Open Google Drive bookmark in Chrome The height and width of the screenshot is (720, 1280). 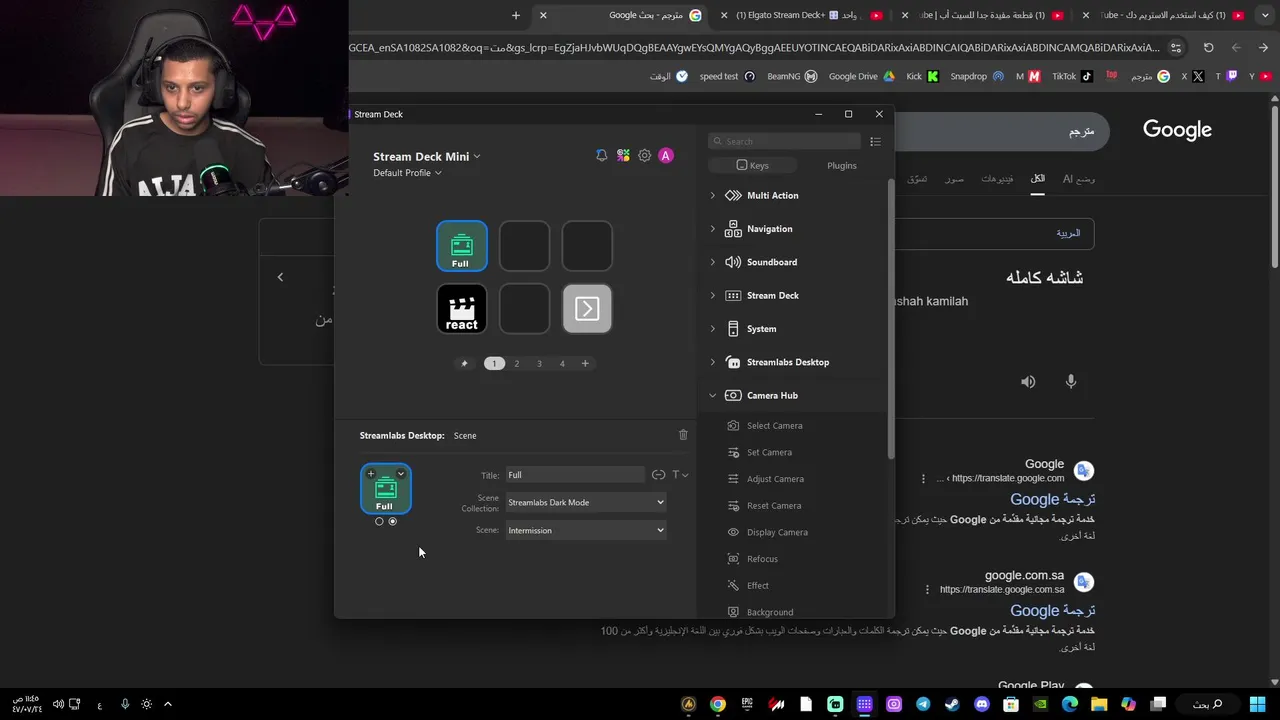[861, 76]
